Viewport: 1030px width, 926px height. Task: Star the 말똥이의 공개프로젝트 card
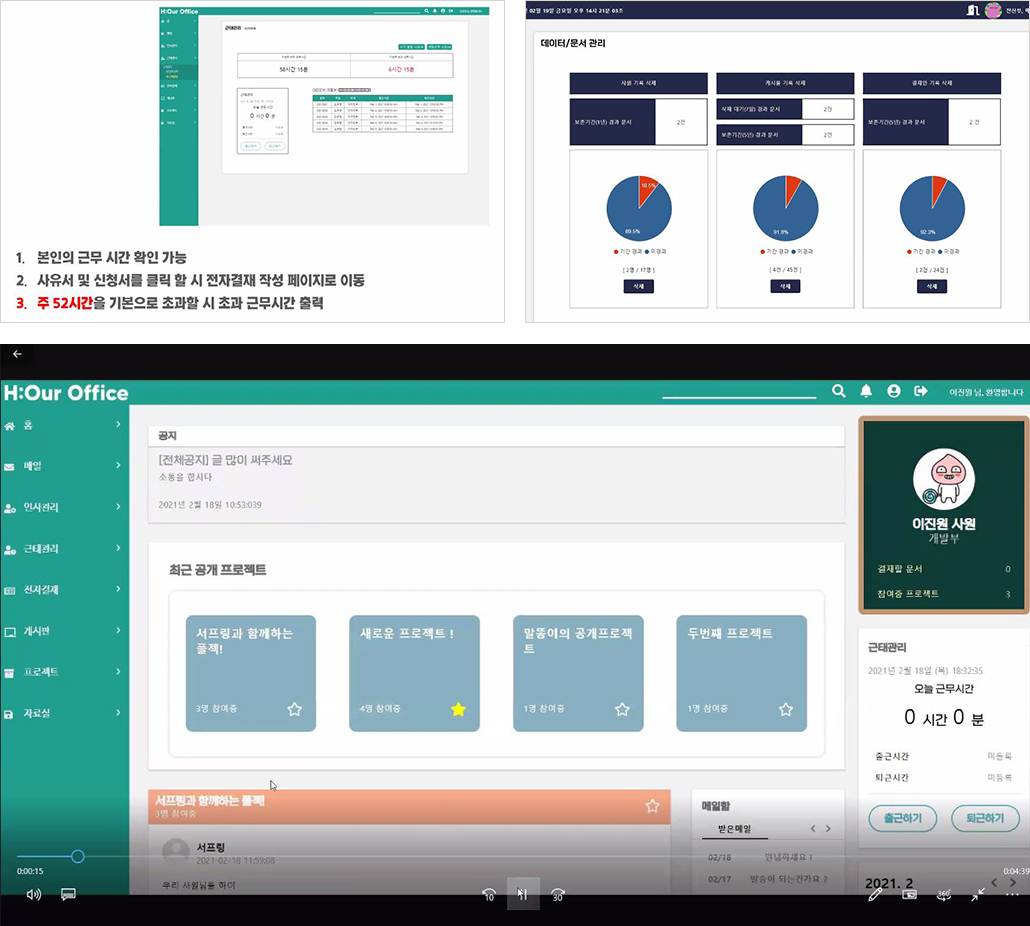(x=622, y=709)
